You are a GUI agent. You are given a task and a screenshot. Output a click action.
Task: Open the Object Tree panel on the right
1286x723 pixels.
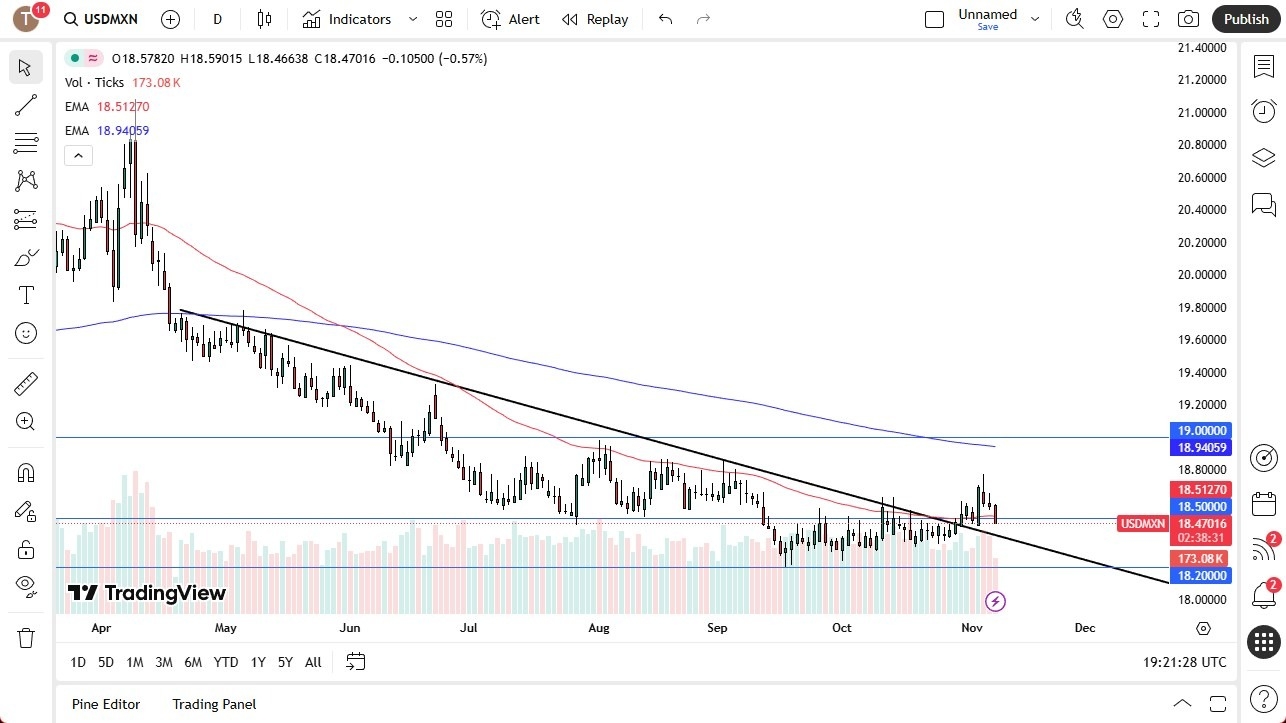click(1263, 157)
